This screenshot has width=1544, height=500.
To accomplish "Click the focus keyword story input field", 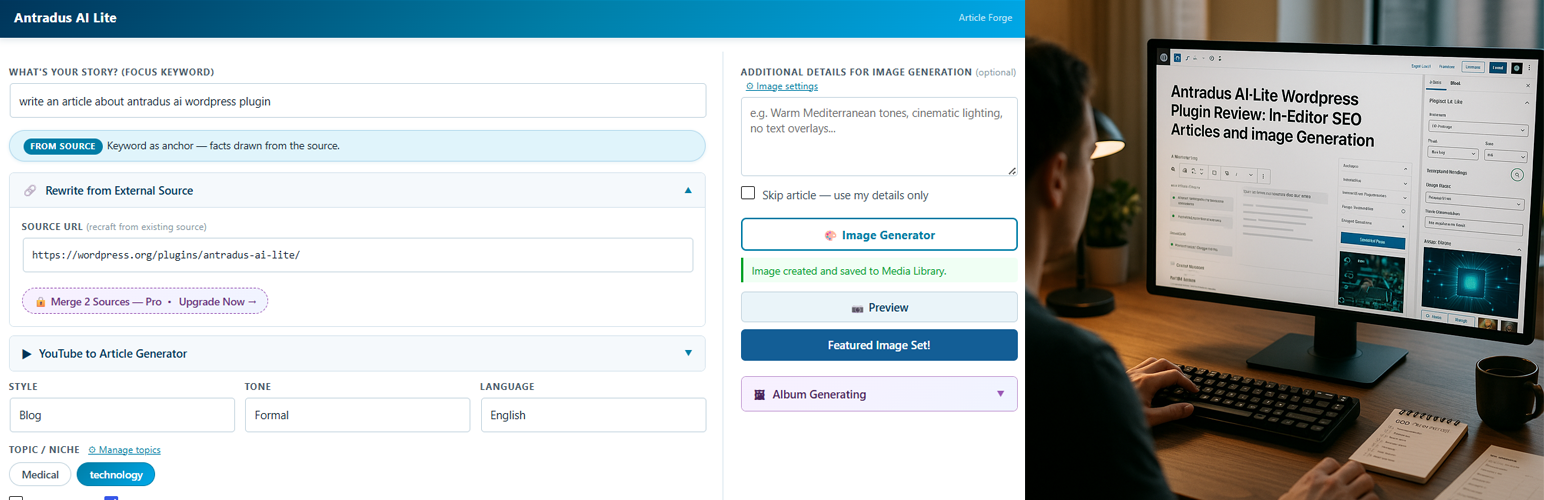I will pyautogui.click(x=357, y=101).
